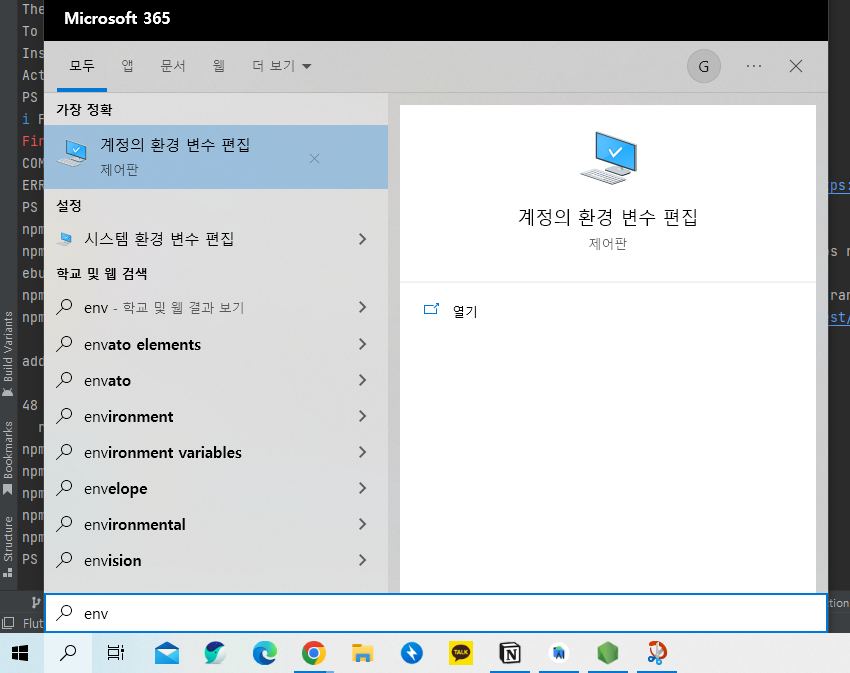Expand the 'envision' suggestion chevron

pos(363,560)
